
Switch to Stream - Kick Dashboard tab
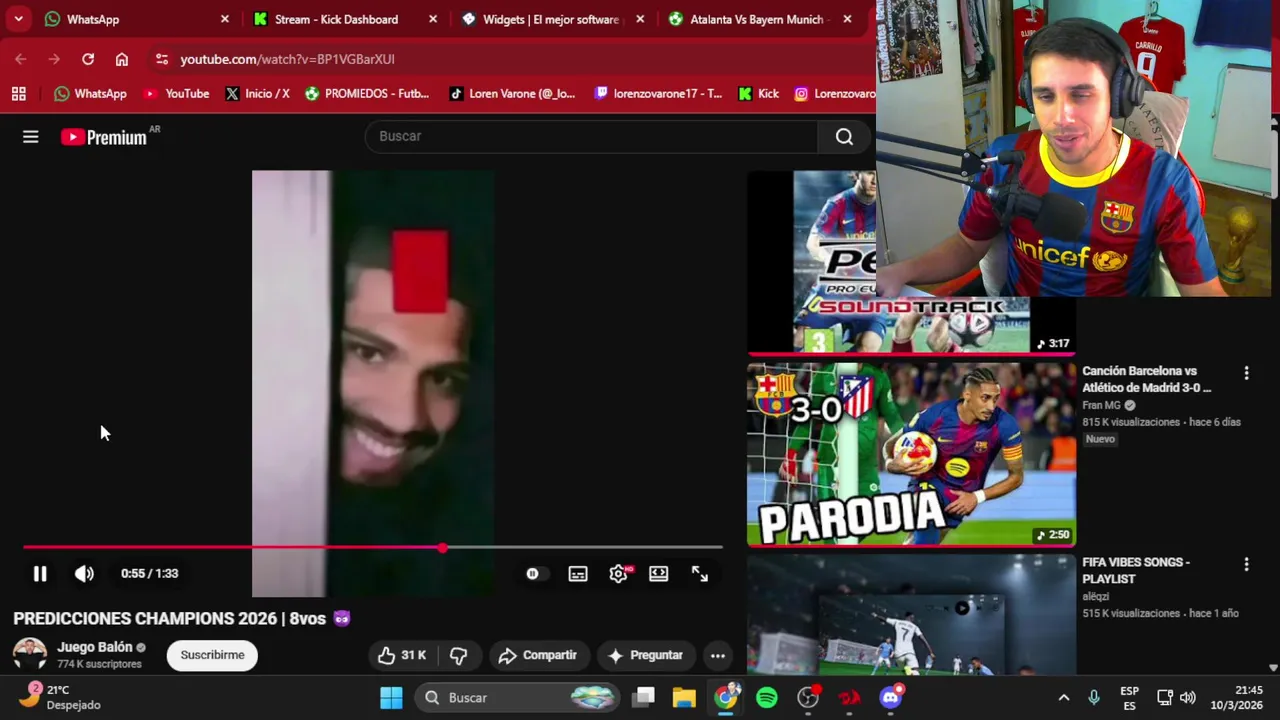tap(345, 19)
